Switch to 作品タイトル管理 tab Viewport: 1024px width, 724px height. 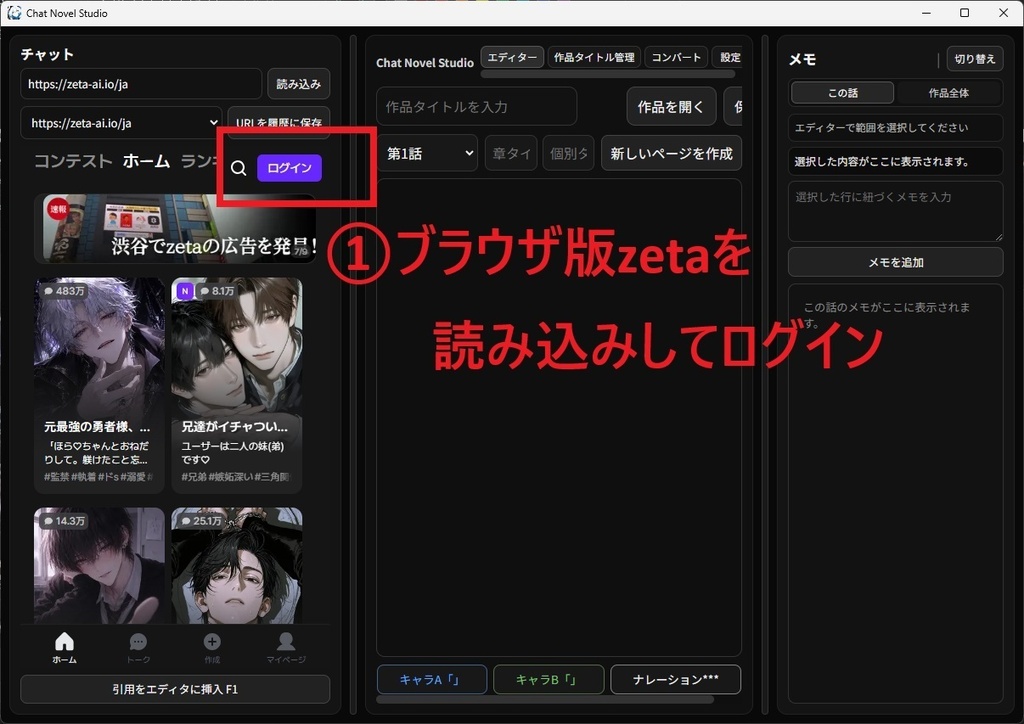coord(594,57)
